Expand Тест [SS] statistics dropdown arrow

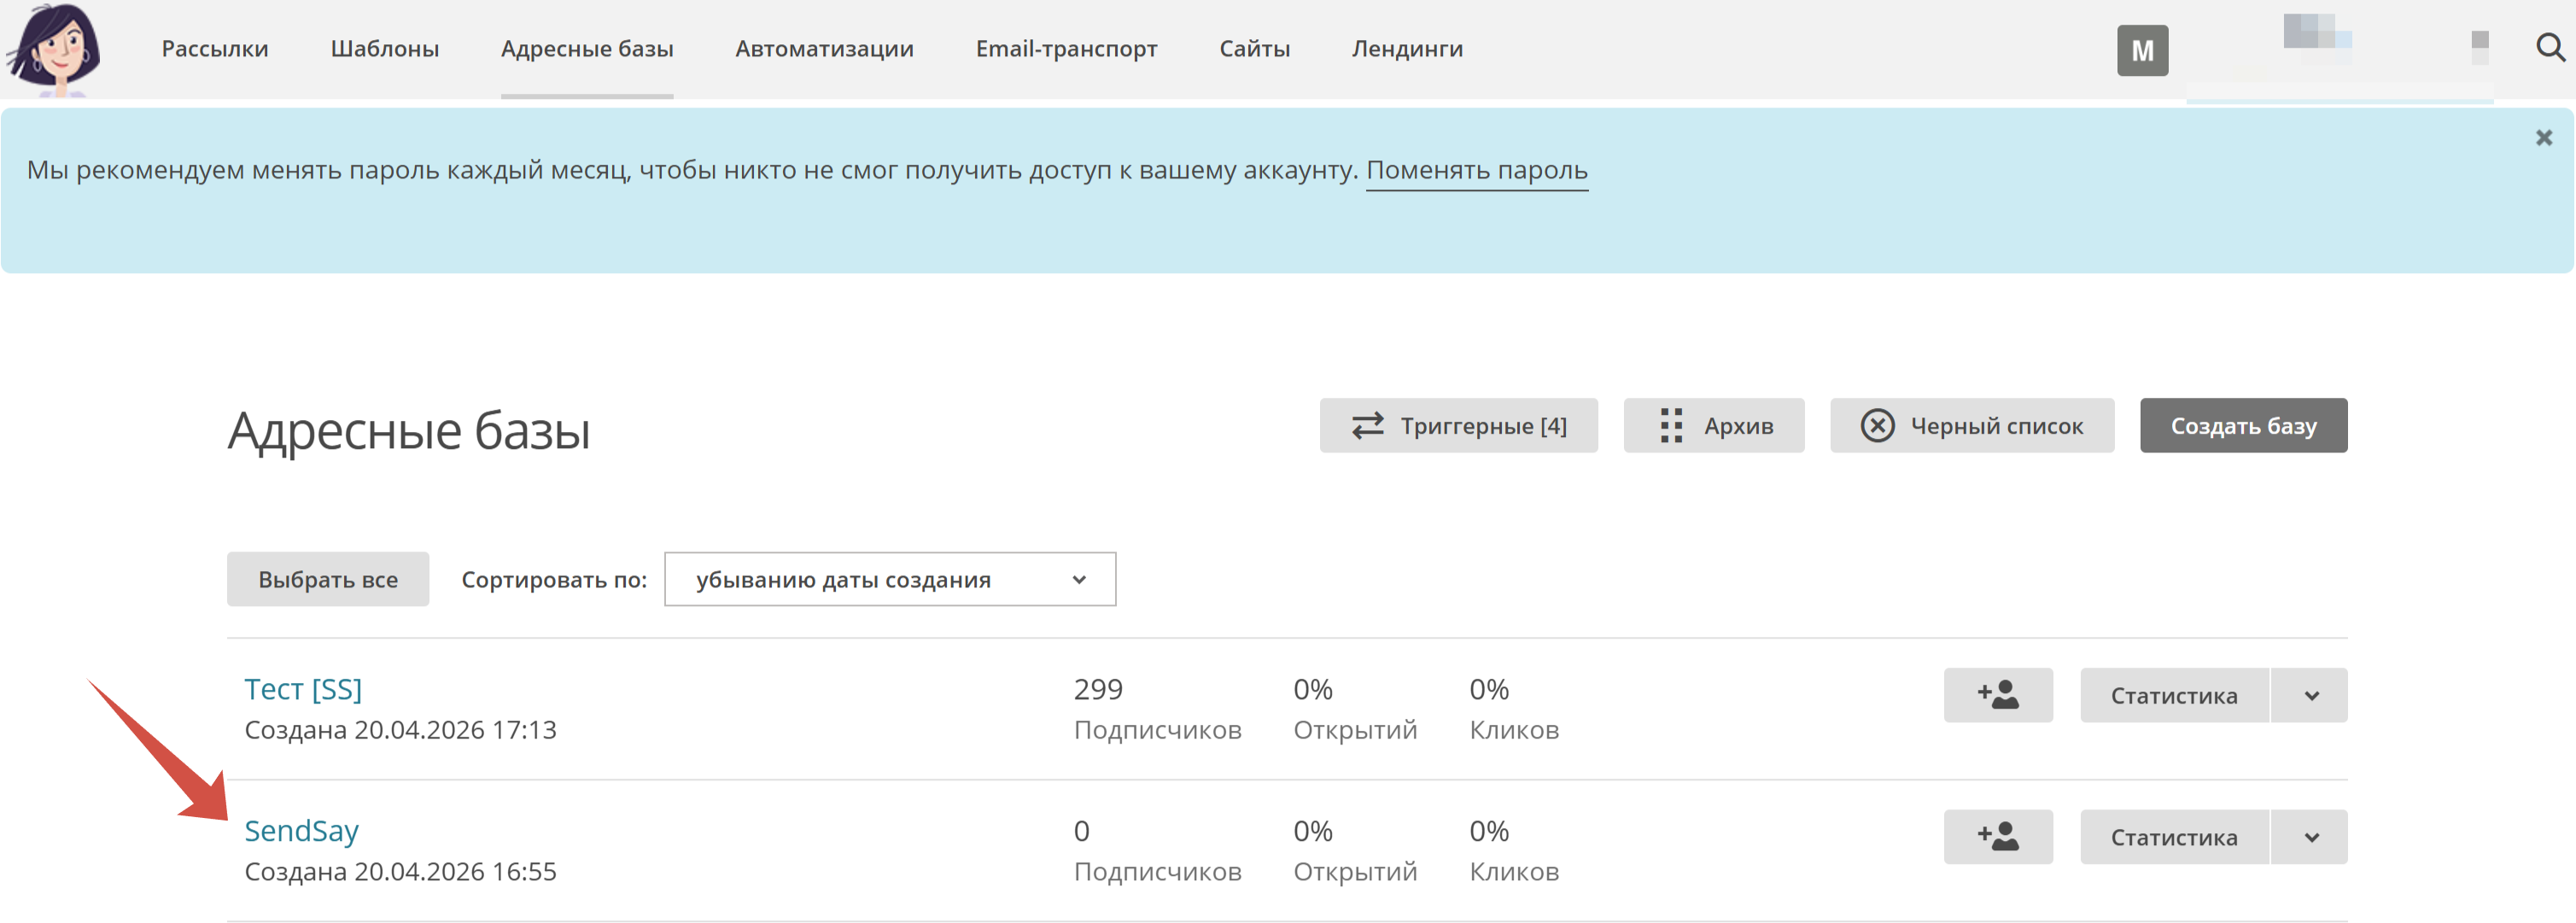2310,696
